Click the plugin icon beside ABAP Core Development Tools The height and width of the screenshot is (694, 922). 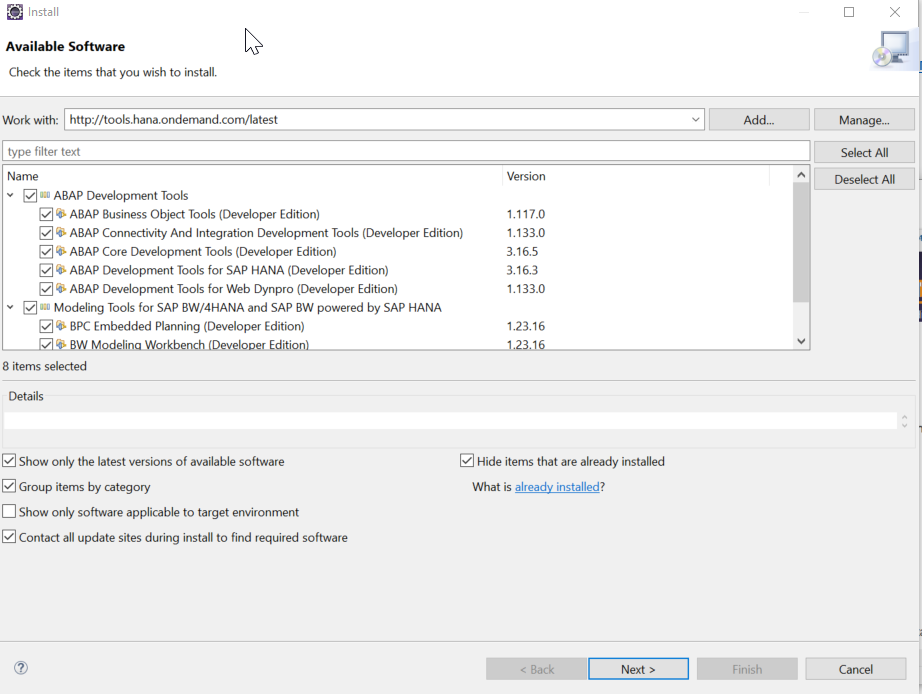click(62, 251)
